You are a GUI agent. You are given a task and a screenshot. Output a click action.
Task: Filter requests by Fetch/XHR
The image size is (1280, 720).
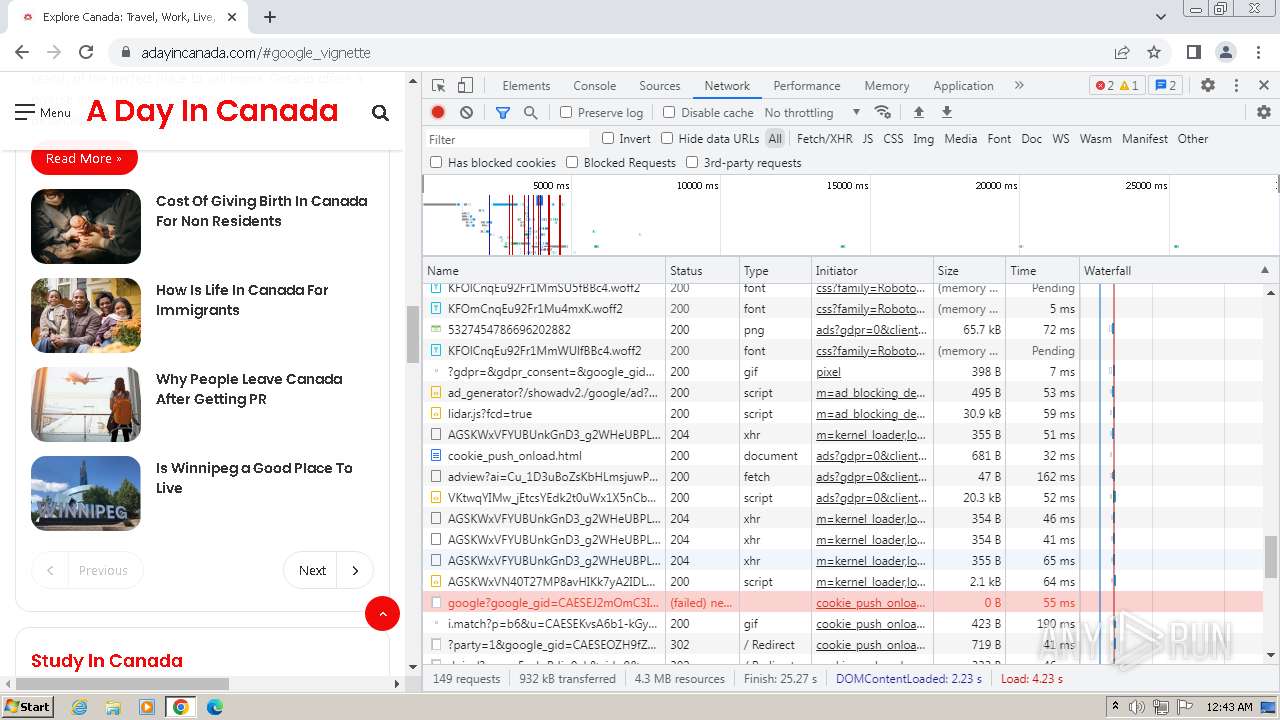825,139
